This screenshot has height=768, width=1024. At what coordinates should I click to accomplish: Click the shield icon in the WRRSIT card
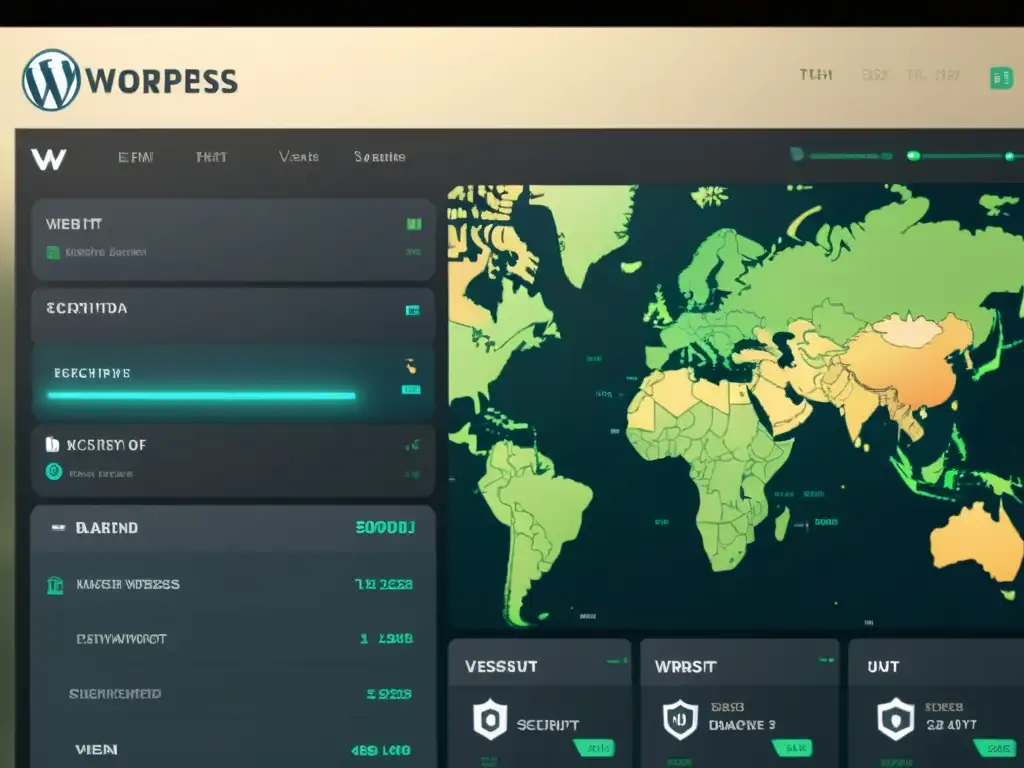pyautogui.click(x=680, y=720)
